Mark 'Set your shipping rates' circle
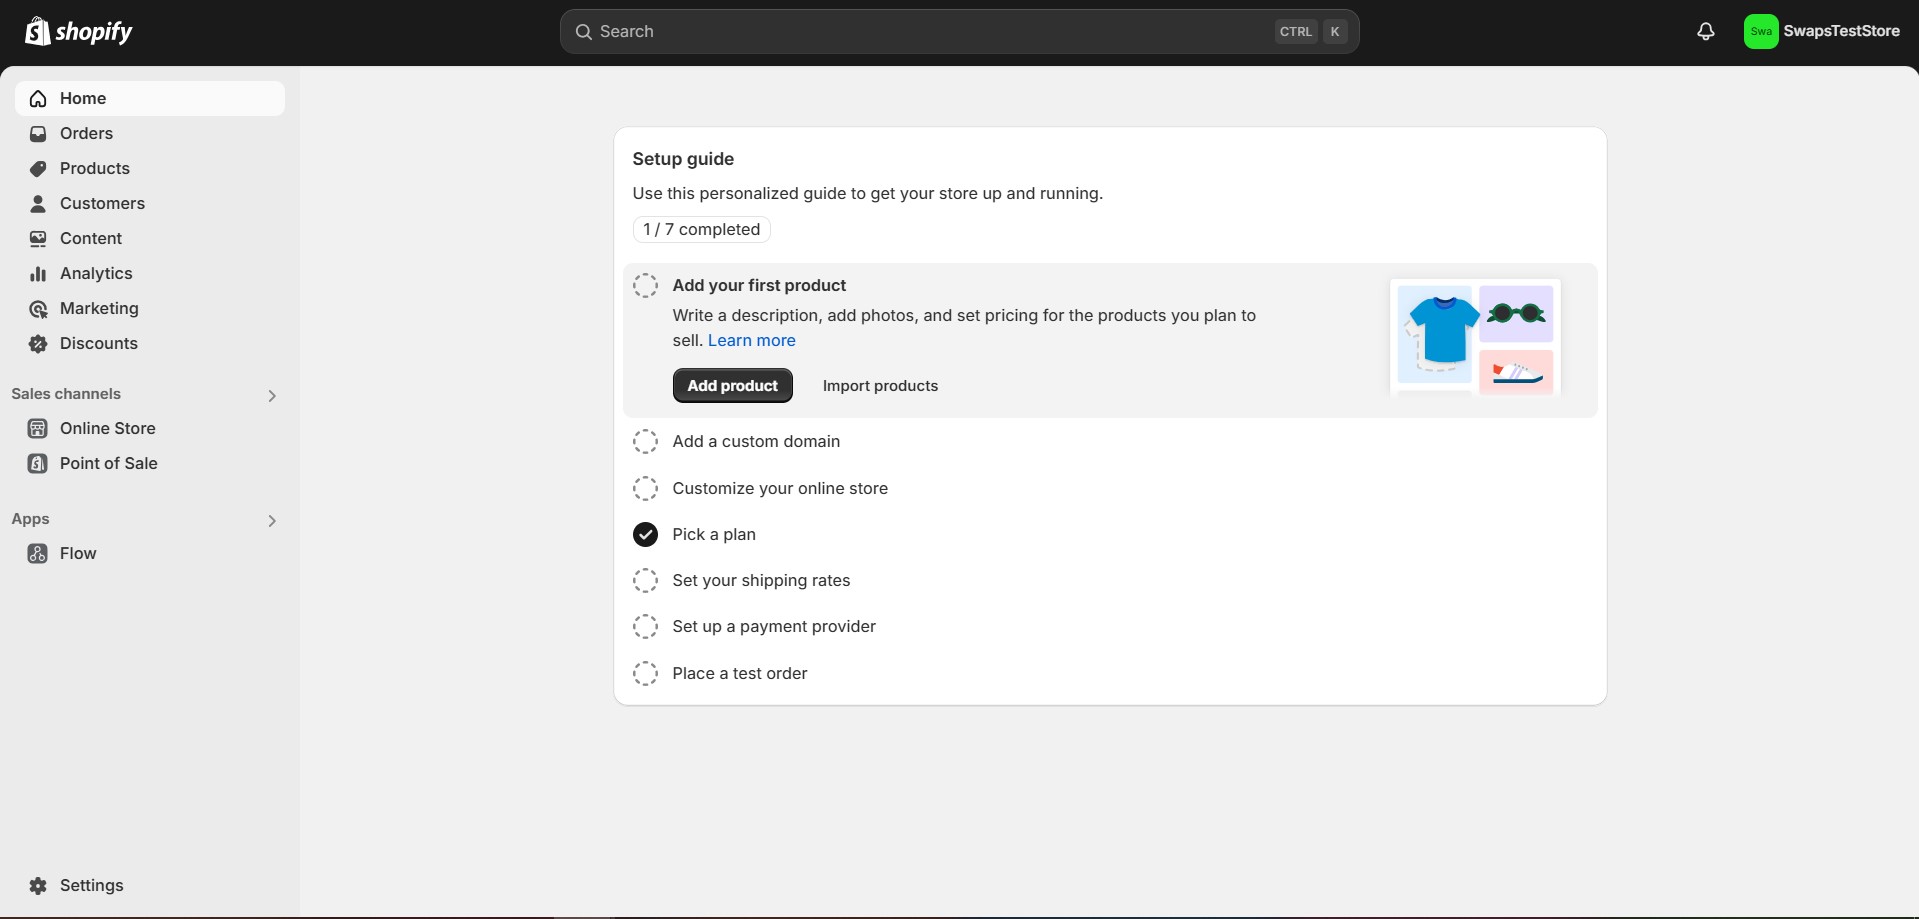Image resolution: width=1919 pixels, height=919 pixels. (x=646, y=580)
